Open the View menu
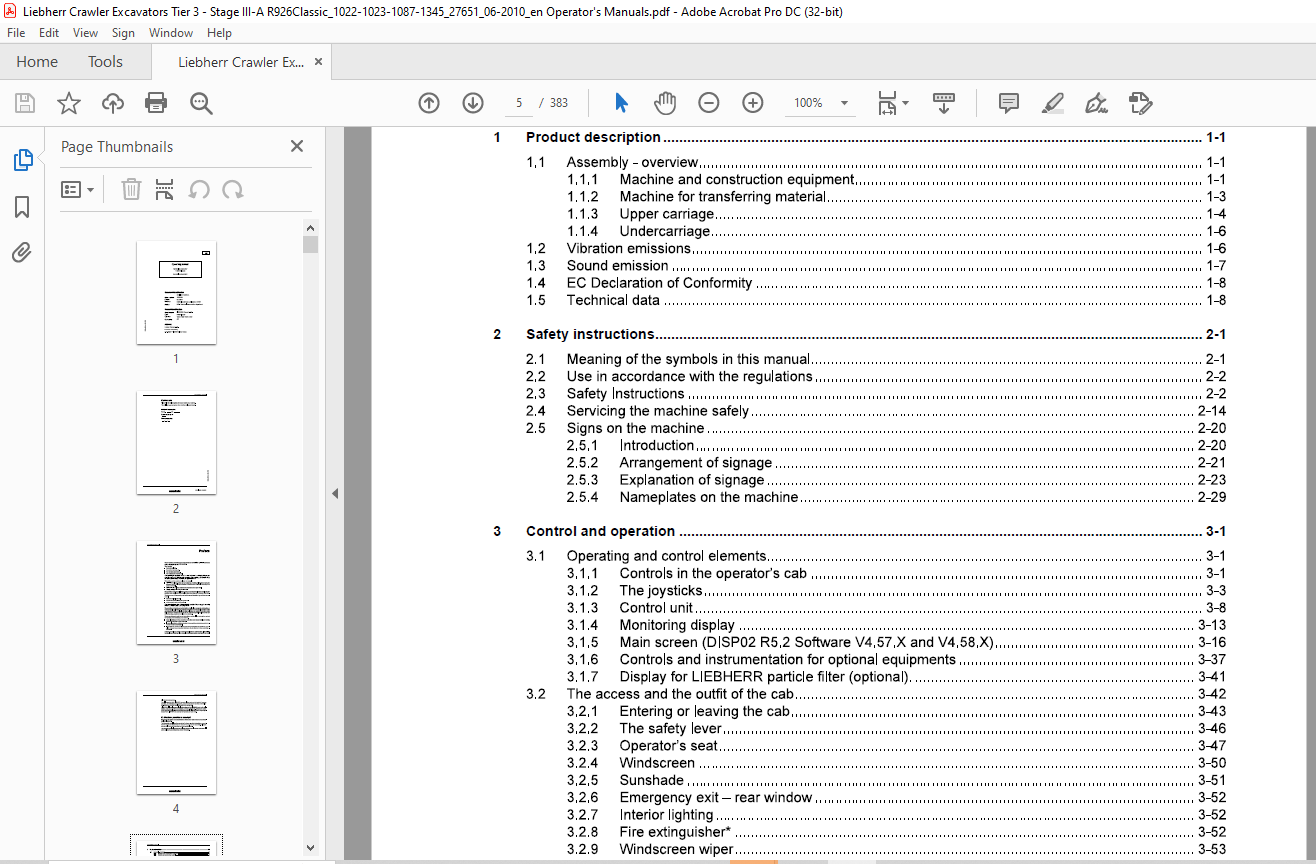Viewport: 1316px width, 864px height. click(x=85, y=33)
